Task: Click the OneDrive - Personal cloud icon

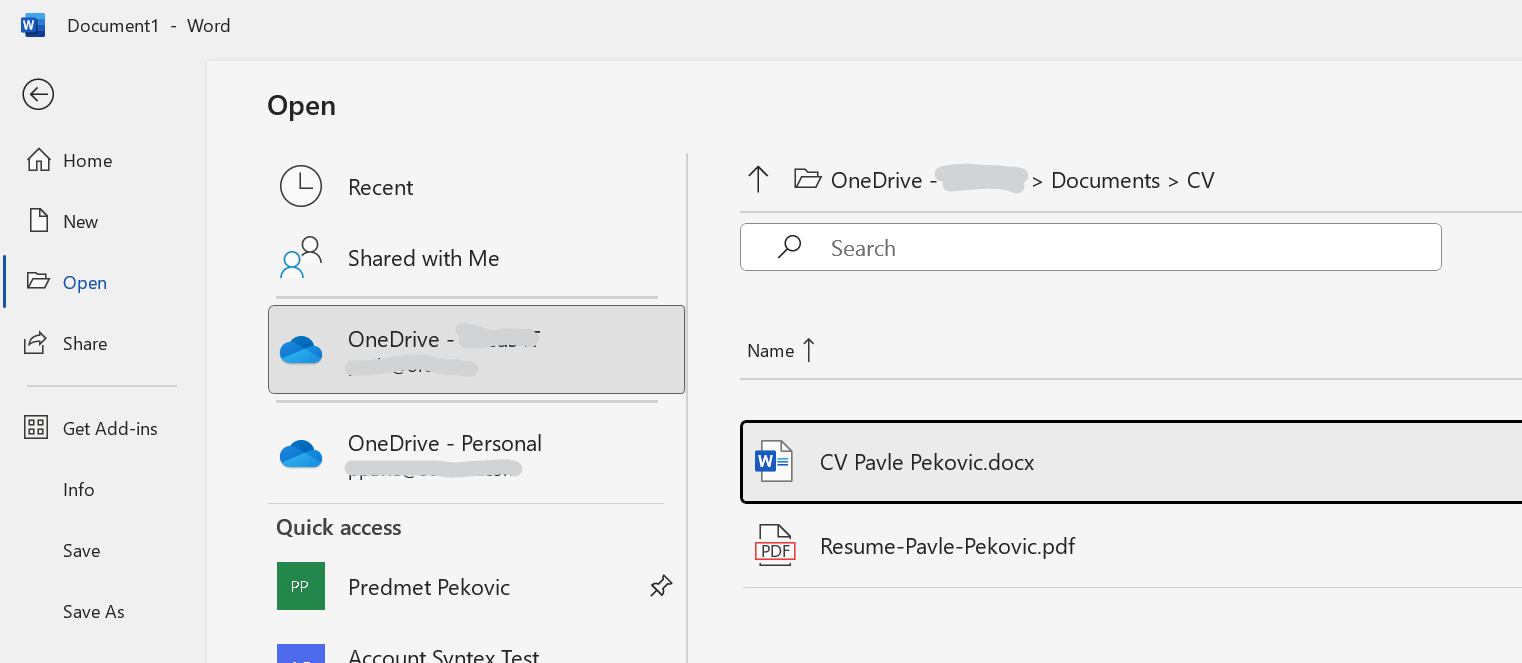Action: [x=301, y=454]
